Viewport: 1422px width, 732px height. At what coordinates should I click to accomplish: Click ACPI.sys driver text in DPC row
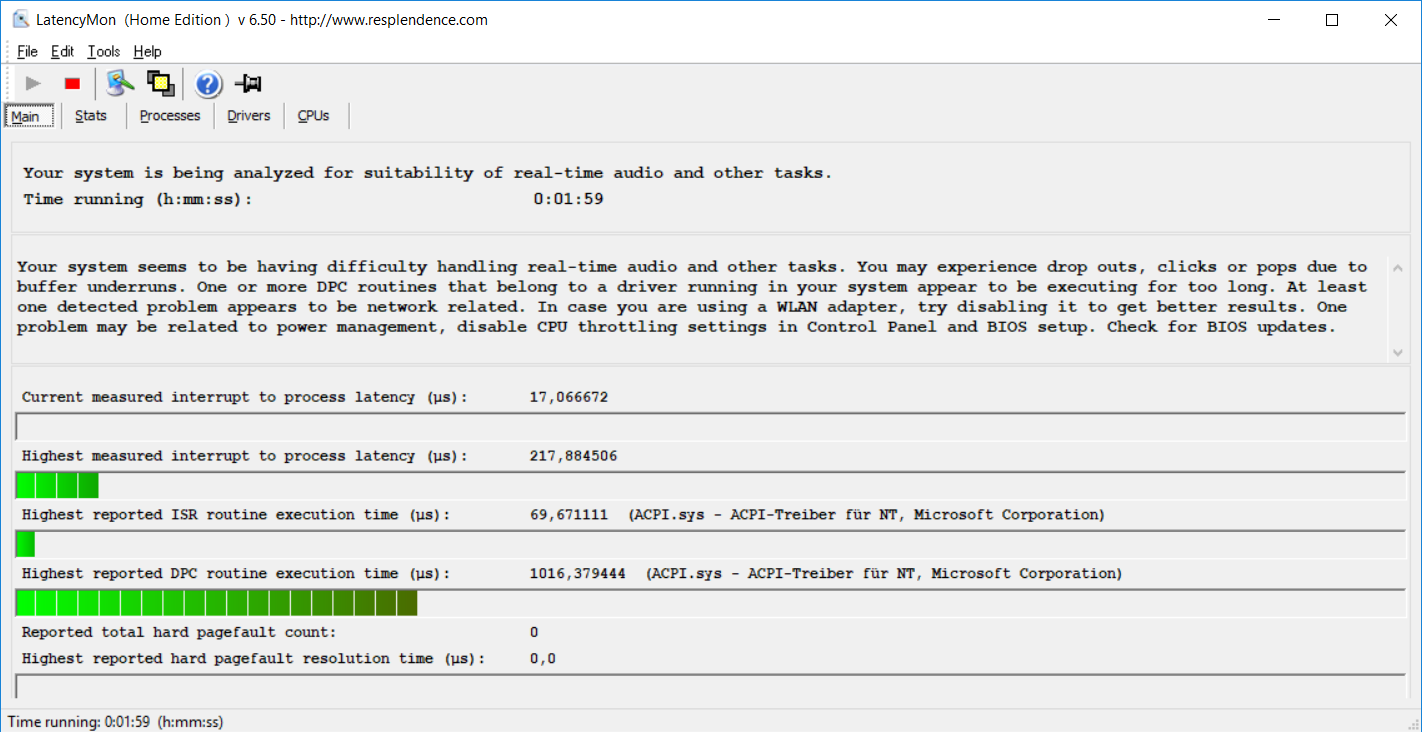884,574
